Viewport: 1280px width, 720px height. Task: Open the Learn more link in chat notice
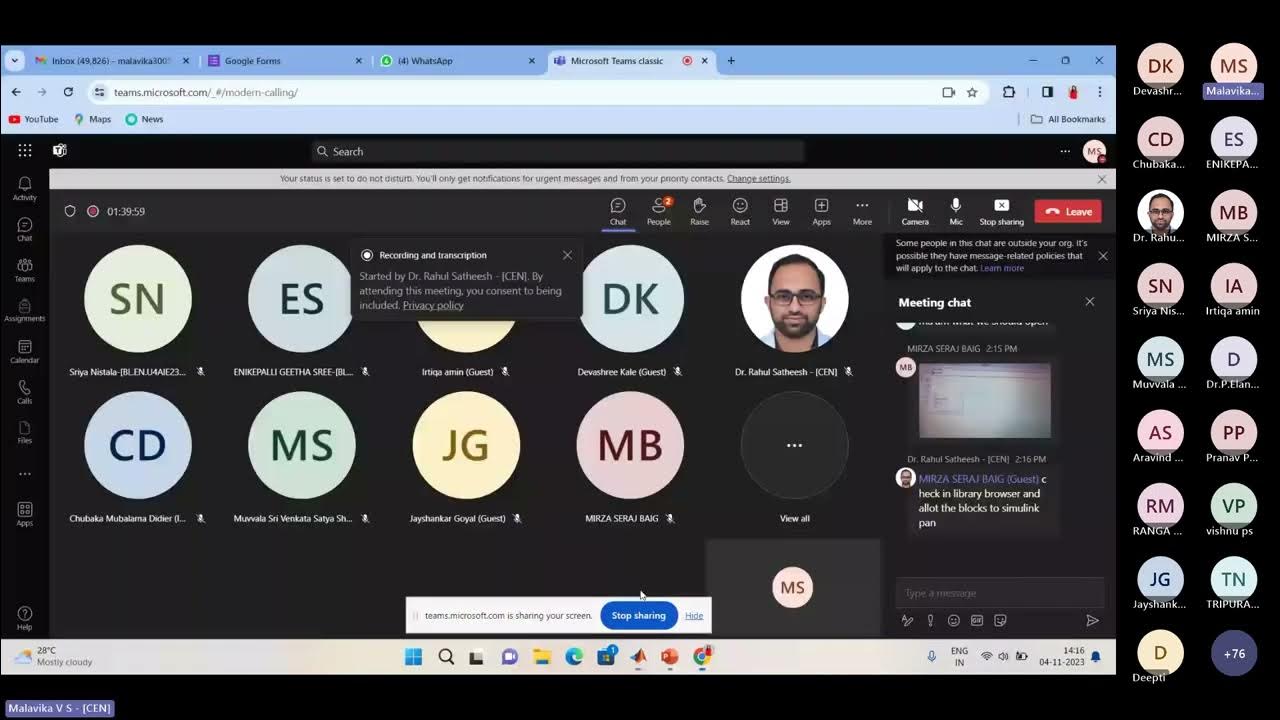1002,268
